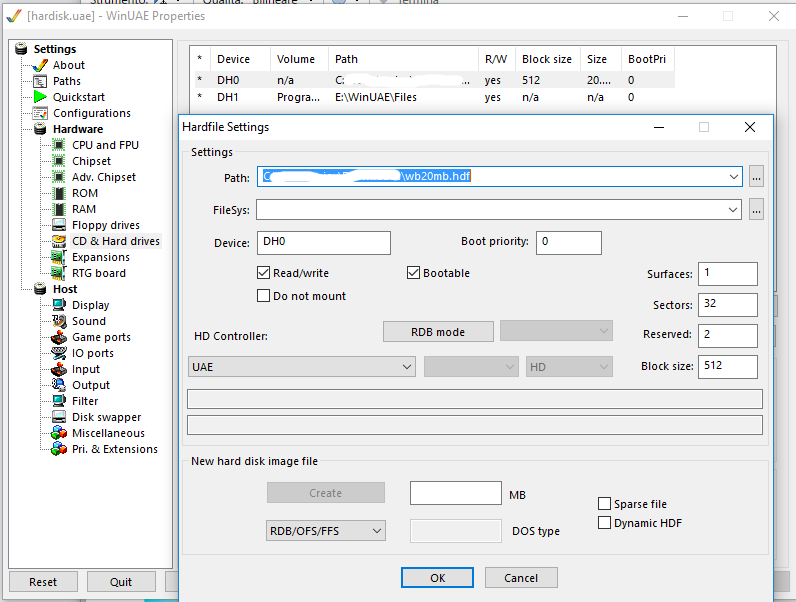Click the Adv. Chipset chip icon
Screen dimensions: 796x602
[x=59, y=177]
